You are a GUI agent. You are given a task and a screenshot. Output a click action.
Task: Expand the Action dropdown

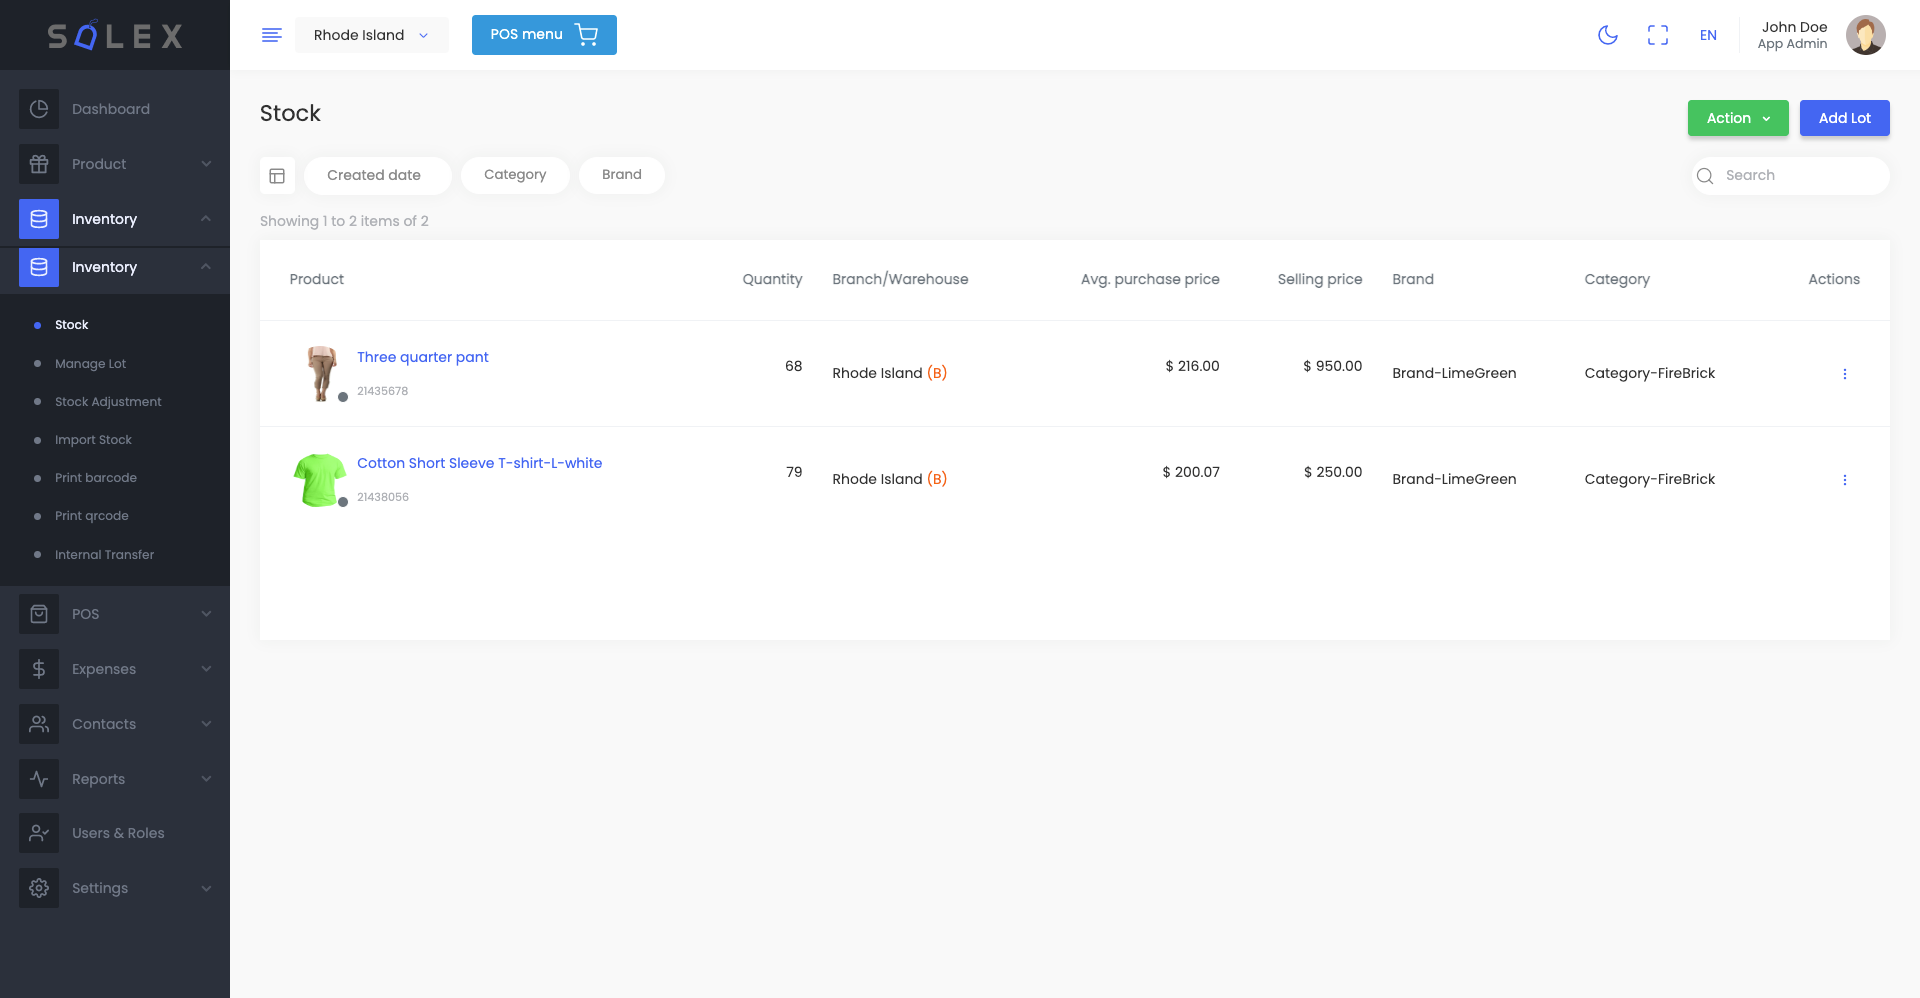coord(1737,117)
